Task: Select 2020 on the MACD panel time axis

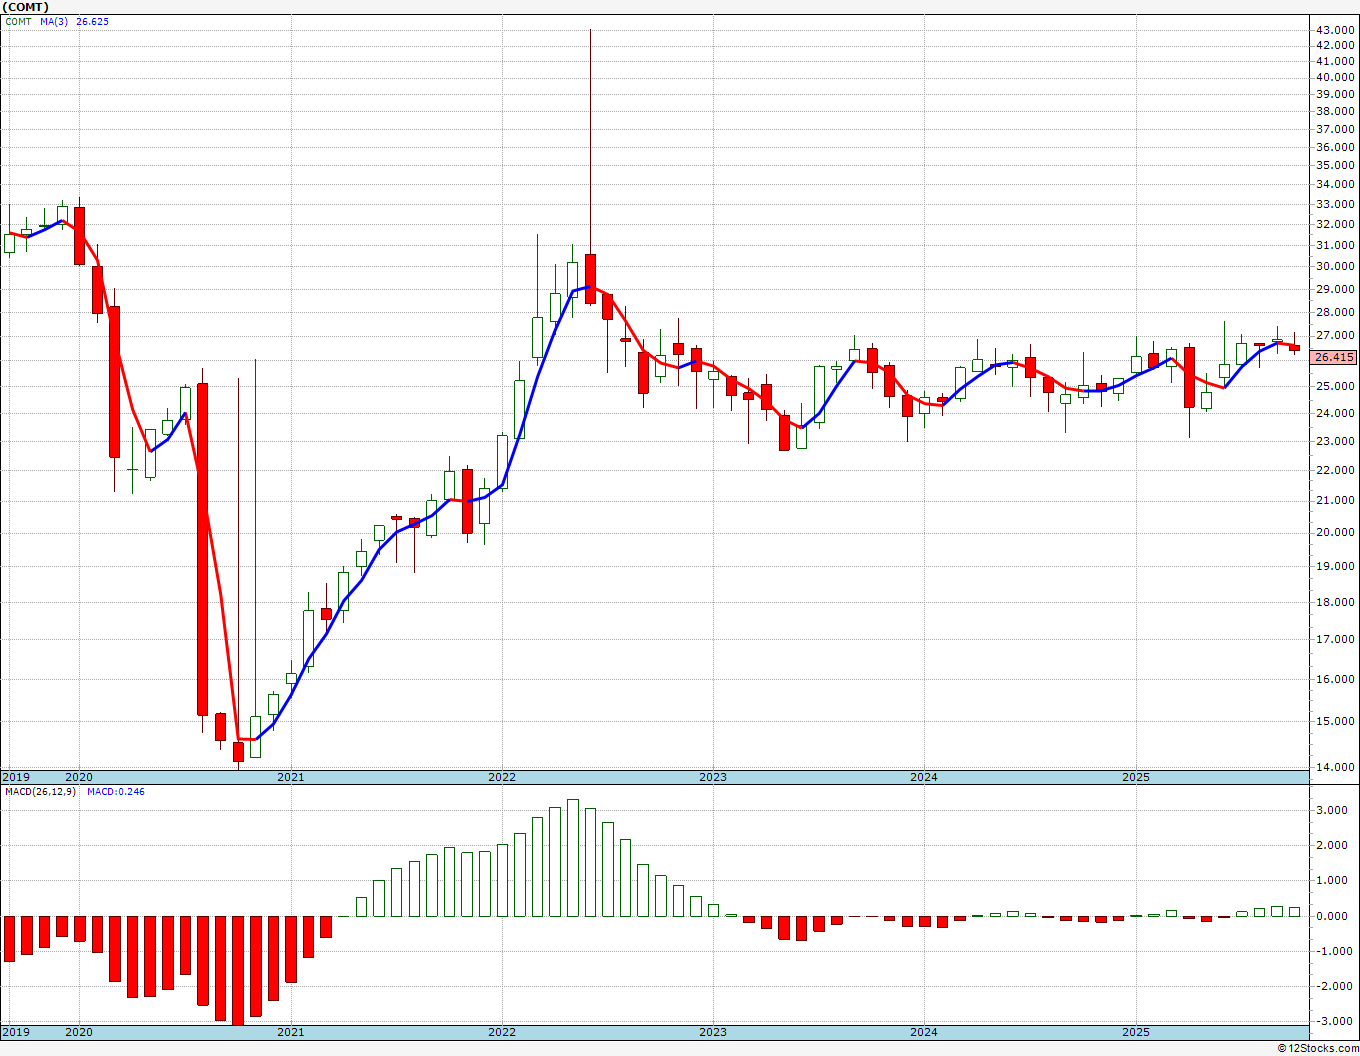Action: (79, 1032)
